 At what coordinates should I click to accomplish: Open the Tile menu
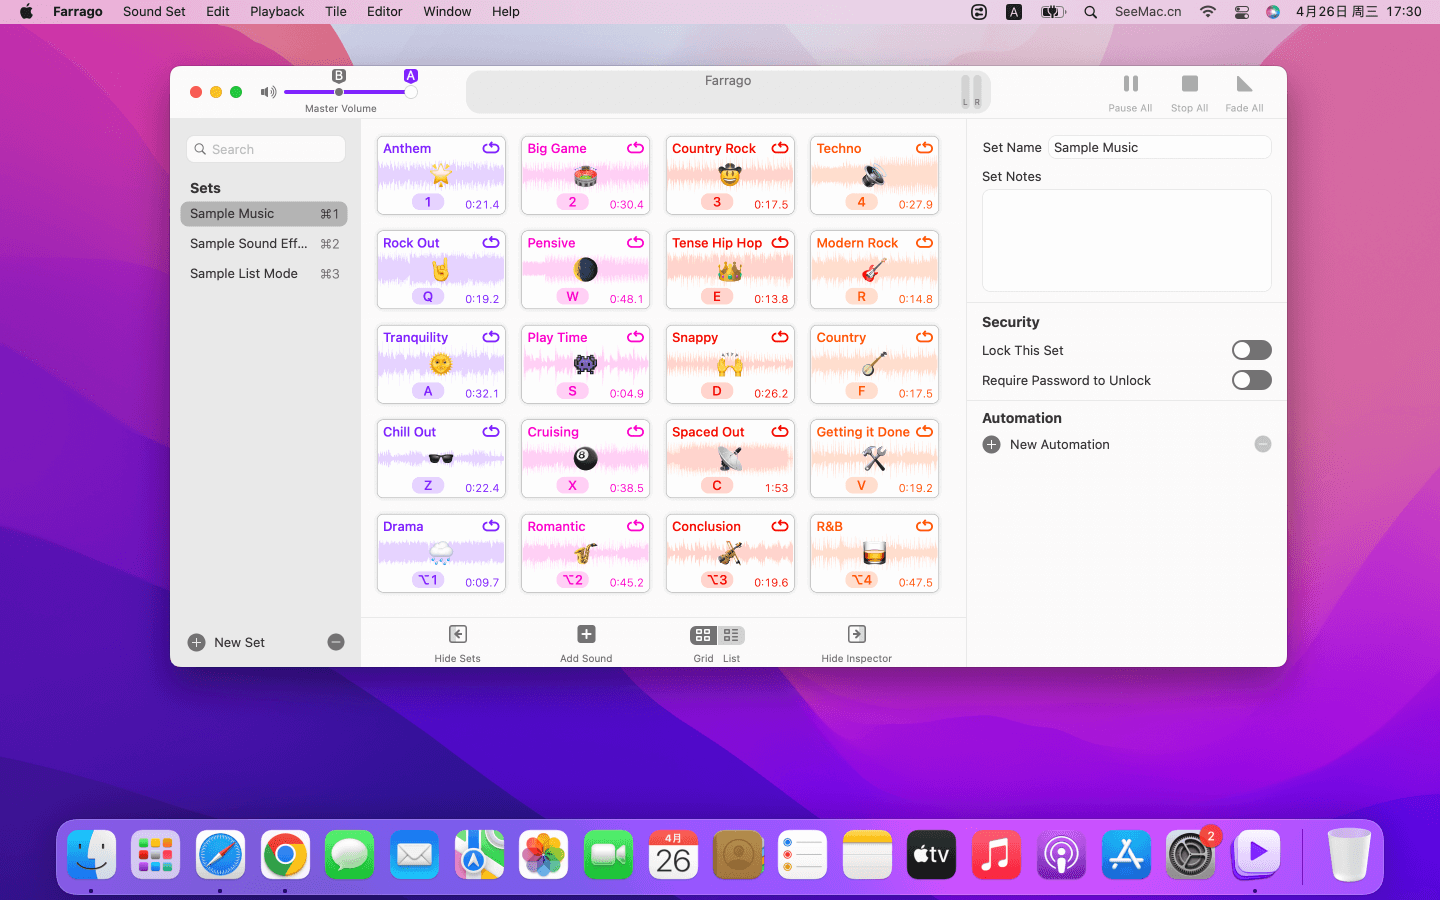(x=336, y=12)
